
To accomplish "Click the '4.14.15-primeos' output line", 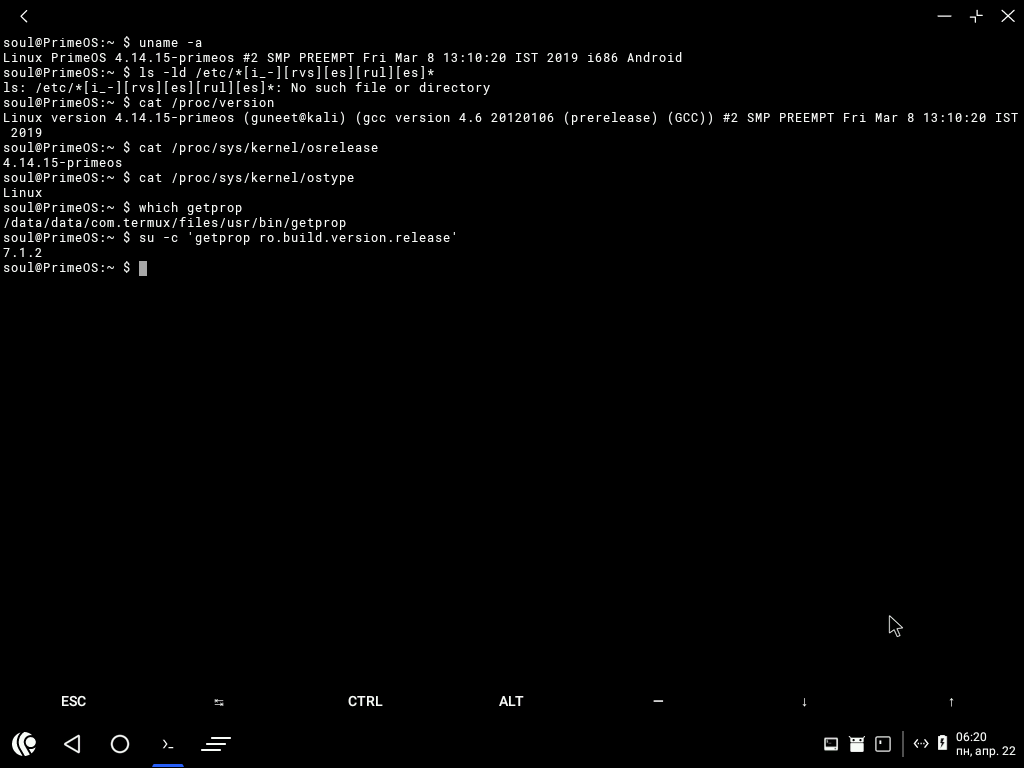I will [x=63, y=163].
